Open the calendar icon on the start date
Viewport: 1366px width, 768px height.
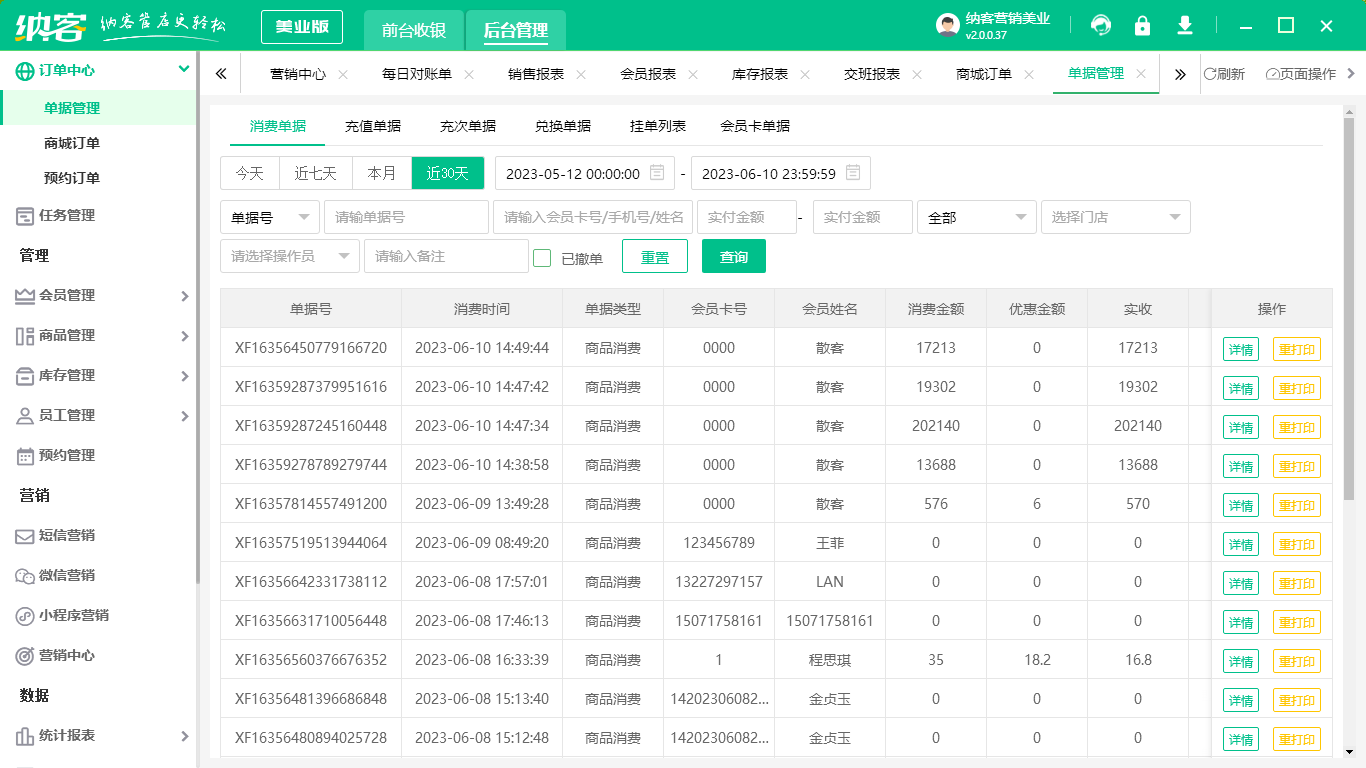pyautogui.click(x=655, y=172)
